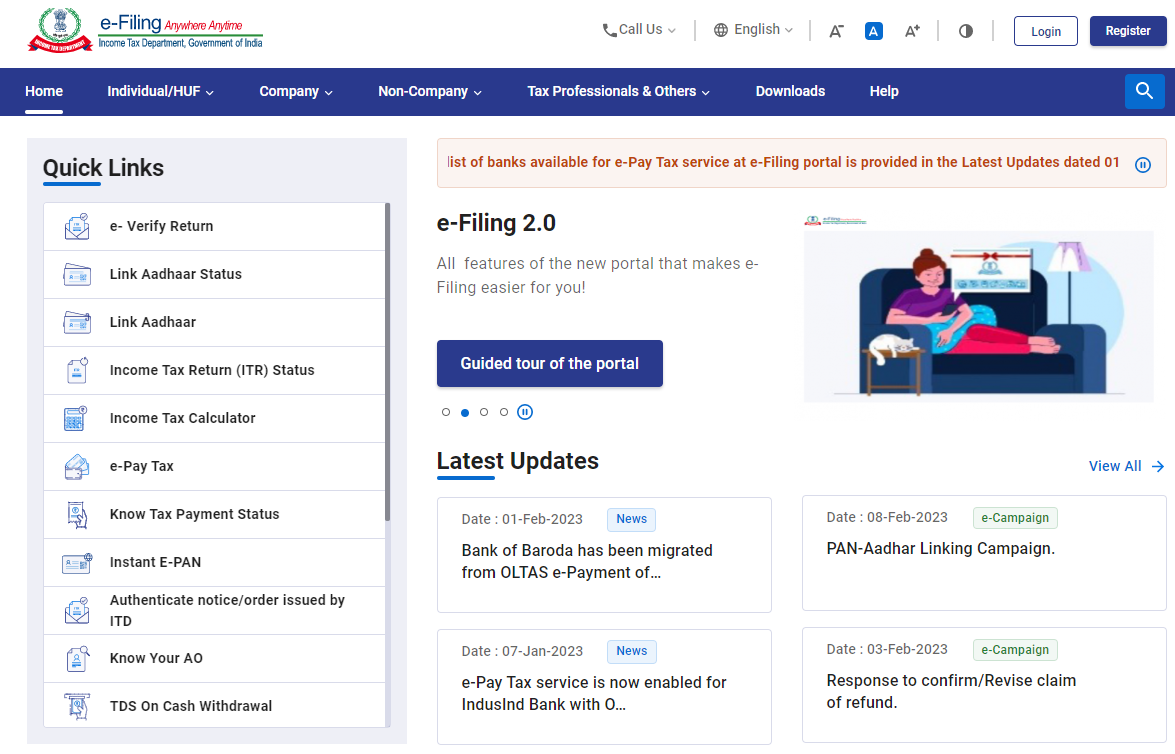The width and height of the screenshot is (1175, 754).
Task: Decrease font size with A- icon
Action: point(836,31)
